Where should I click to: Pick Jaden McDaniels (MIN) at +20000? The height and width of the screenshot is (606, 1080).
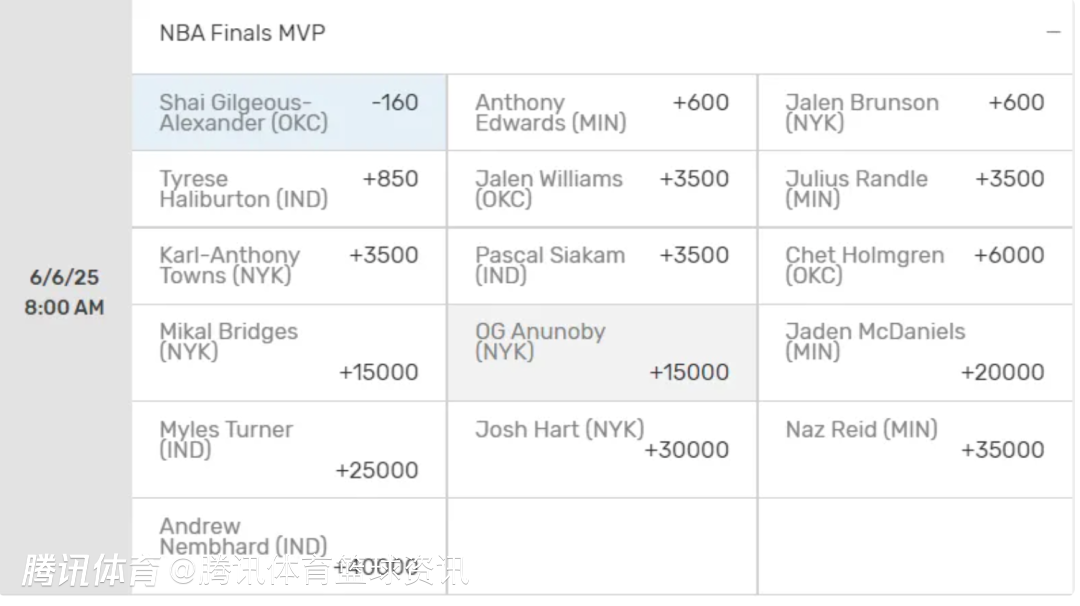(913, 353)
